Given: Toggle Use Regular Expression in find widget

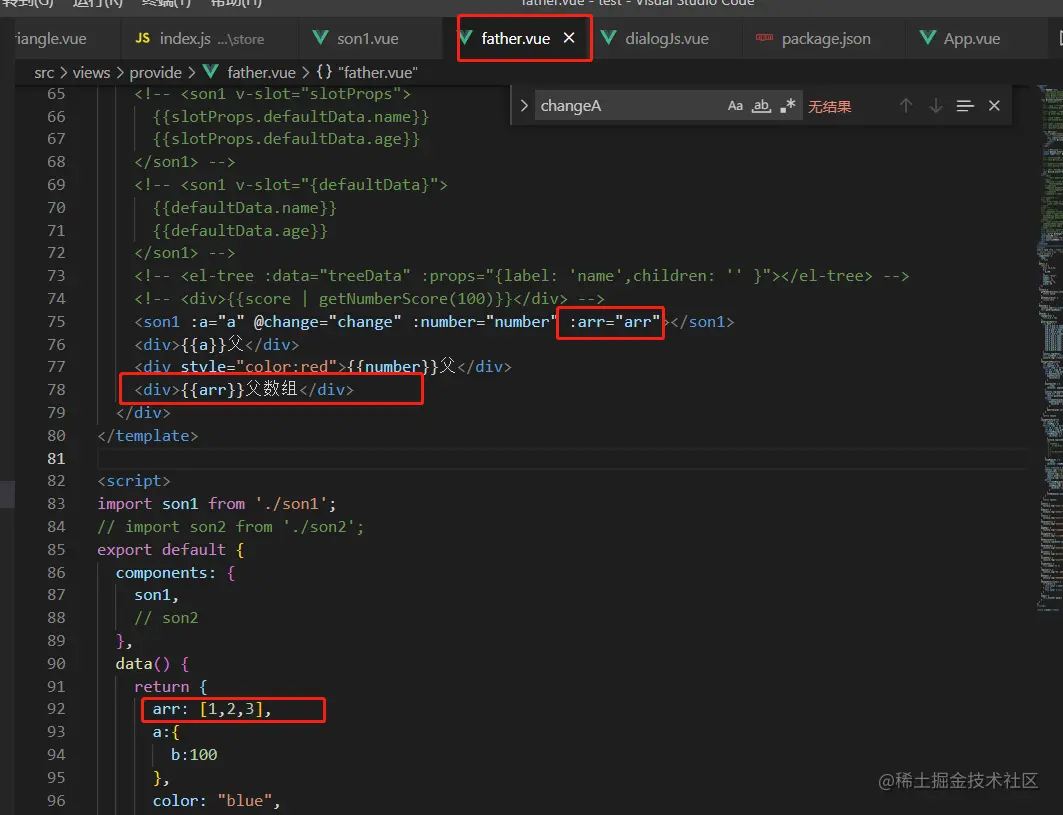Looking at the screenshot, I should point(787,106).
